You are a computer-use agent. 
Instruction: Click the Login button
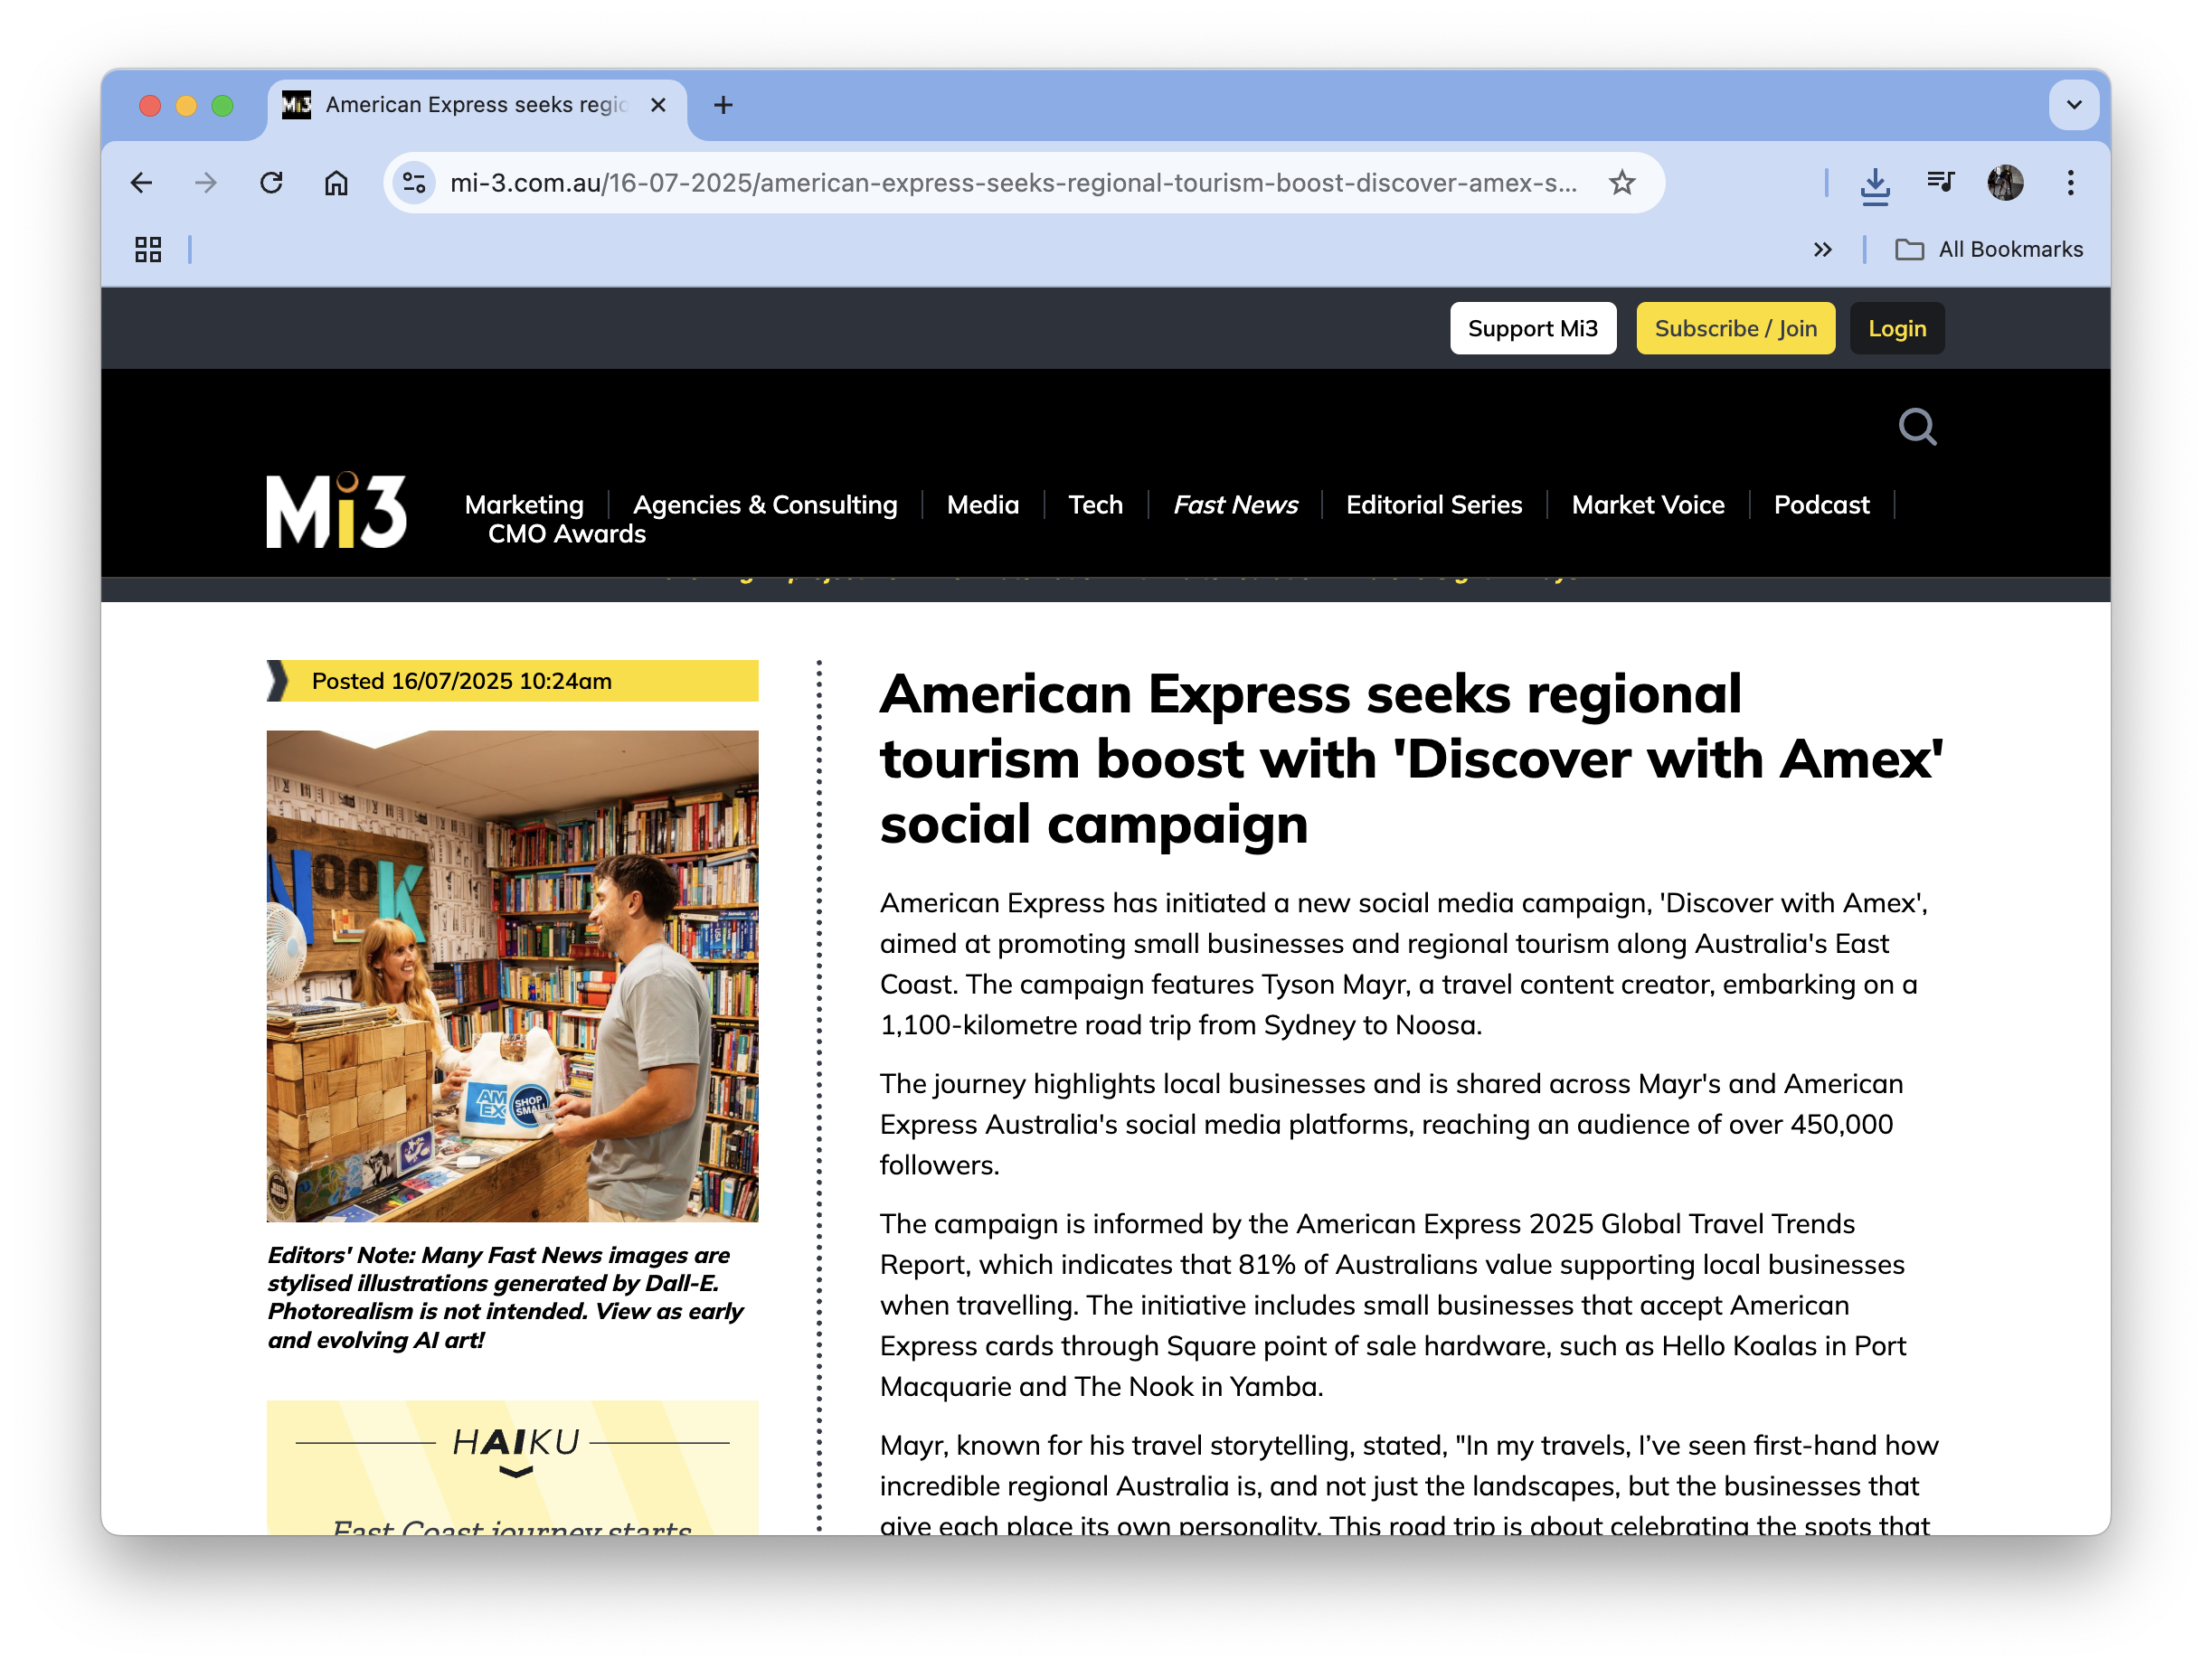pos(1897,328)
